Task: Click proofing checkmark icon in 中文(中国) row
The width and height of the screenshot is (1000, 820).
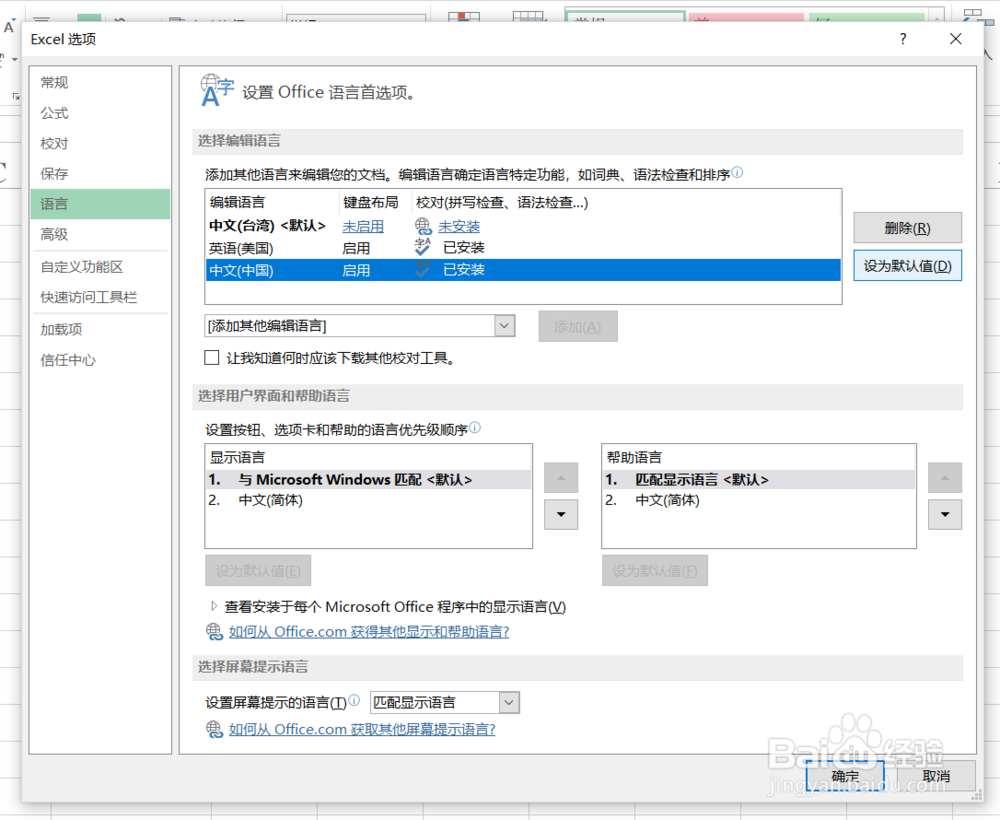Action: [x=422, y=269]
